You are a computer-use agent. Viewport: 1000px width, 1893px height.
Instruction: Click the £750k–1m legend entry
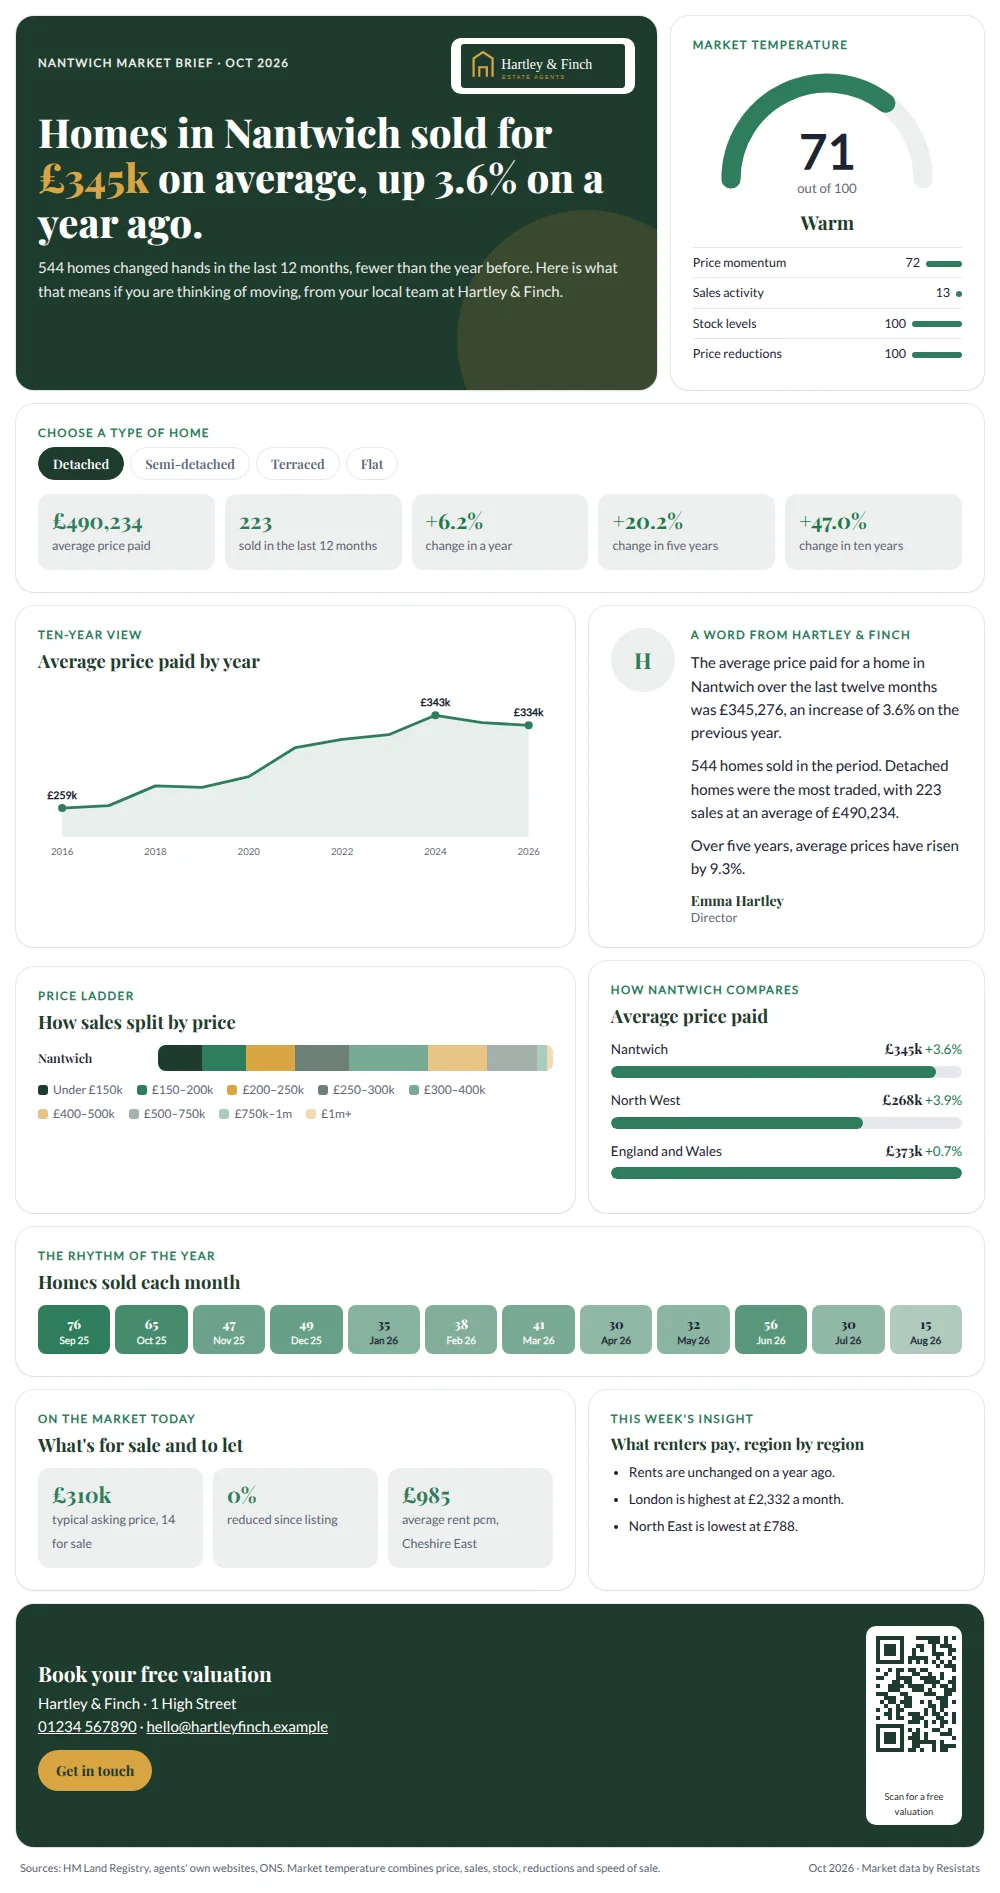256,1114
